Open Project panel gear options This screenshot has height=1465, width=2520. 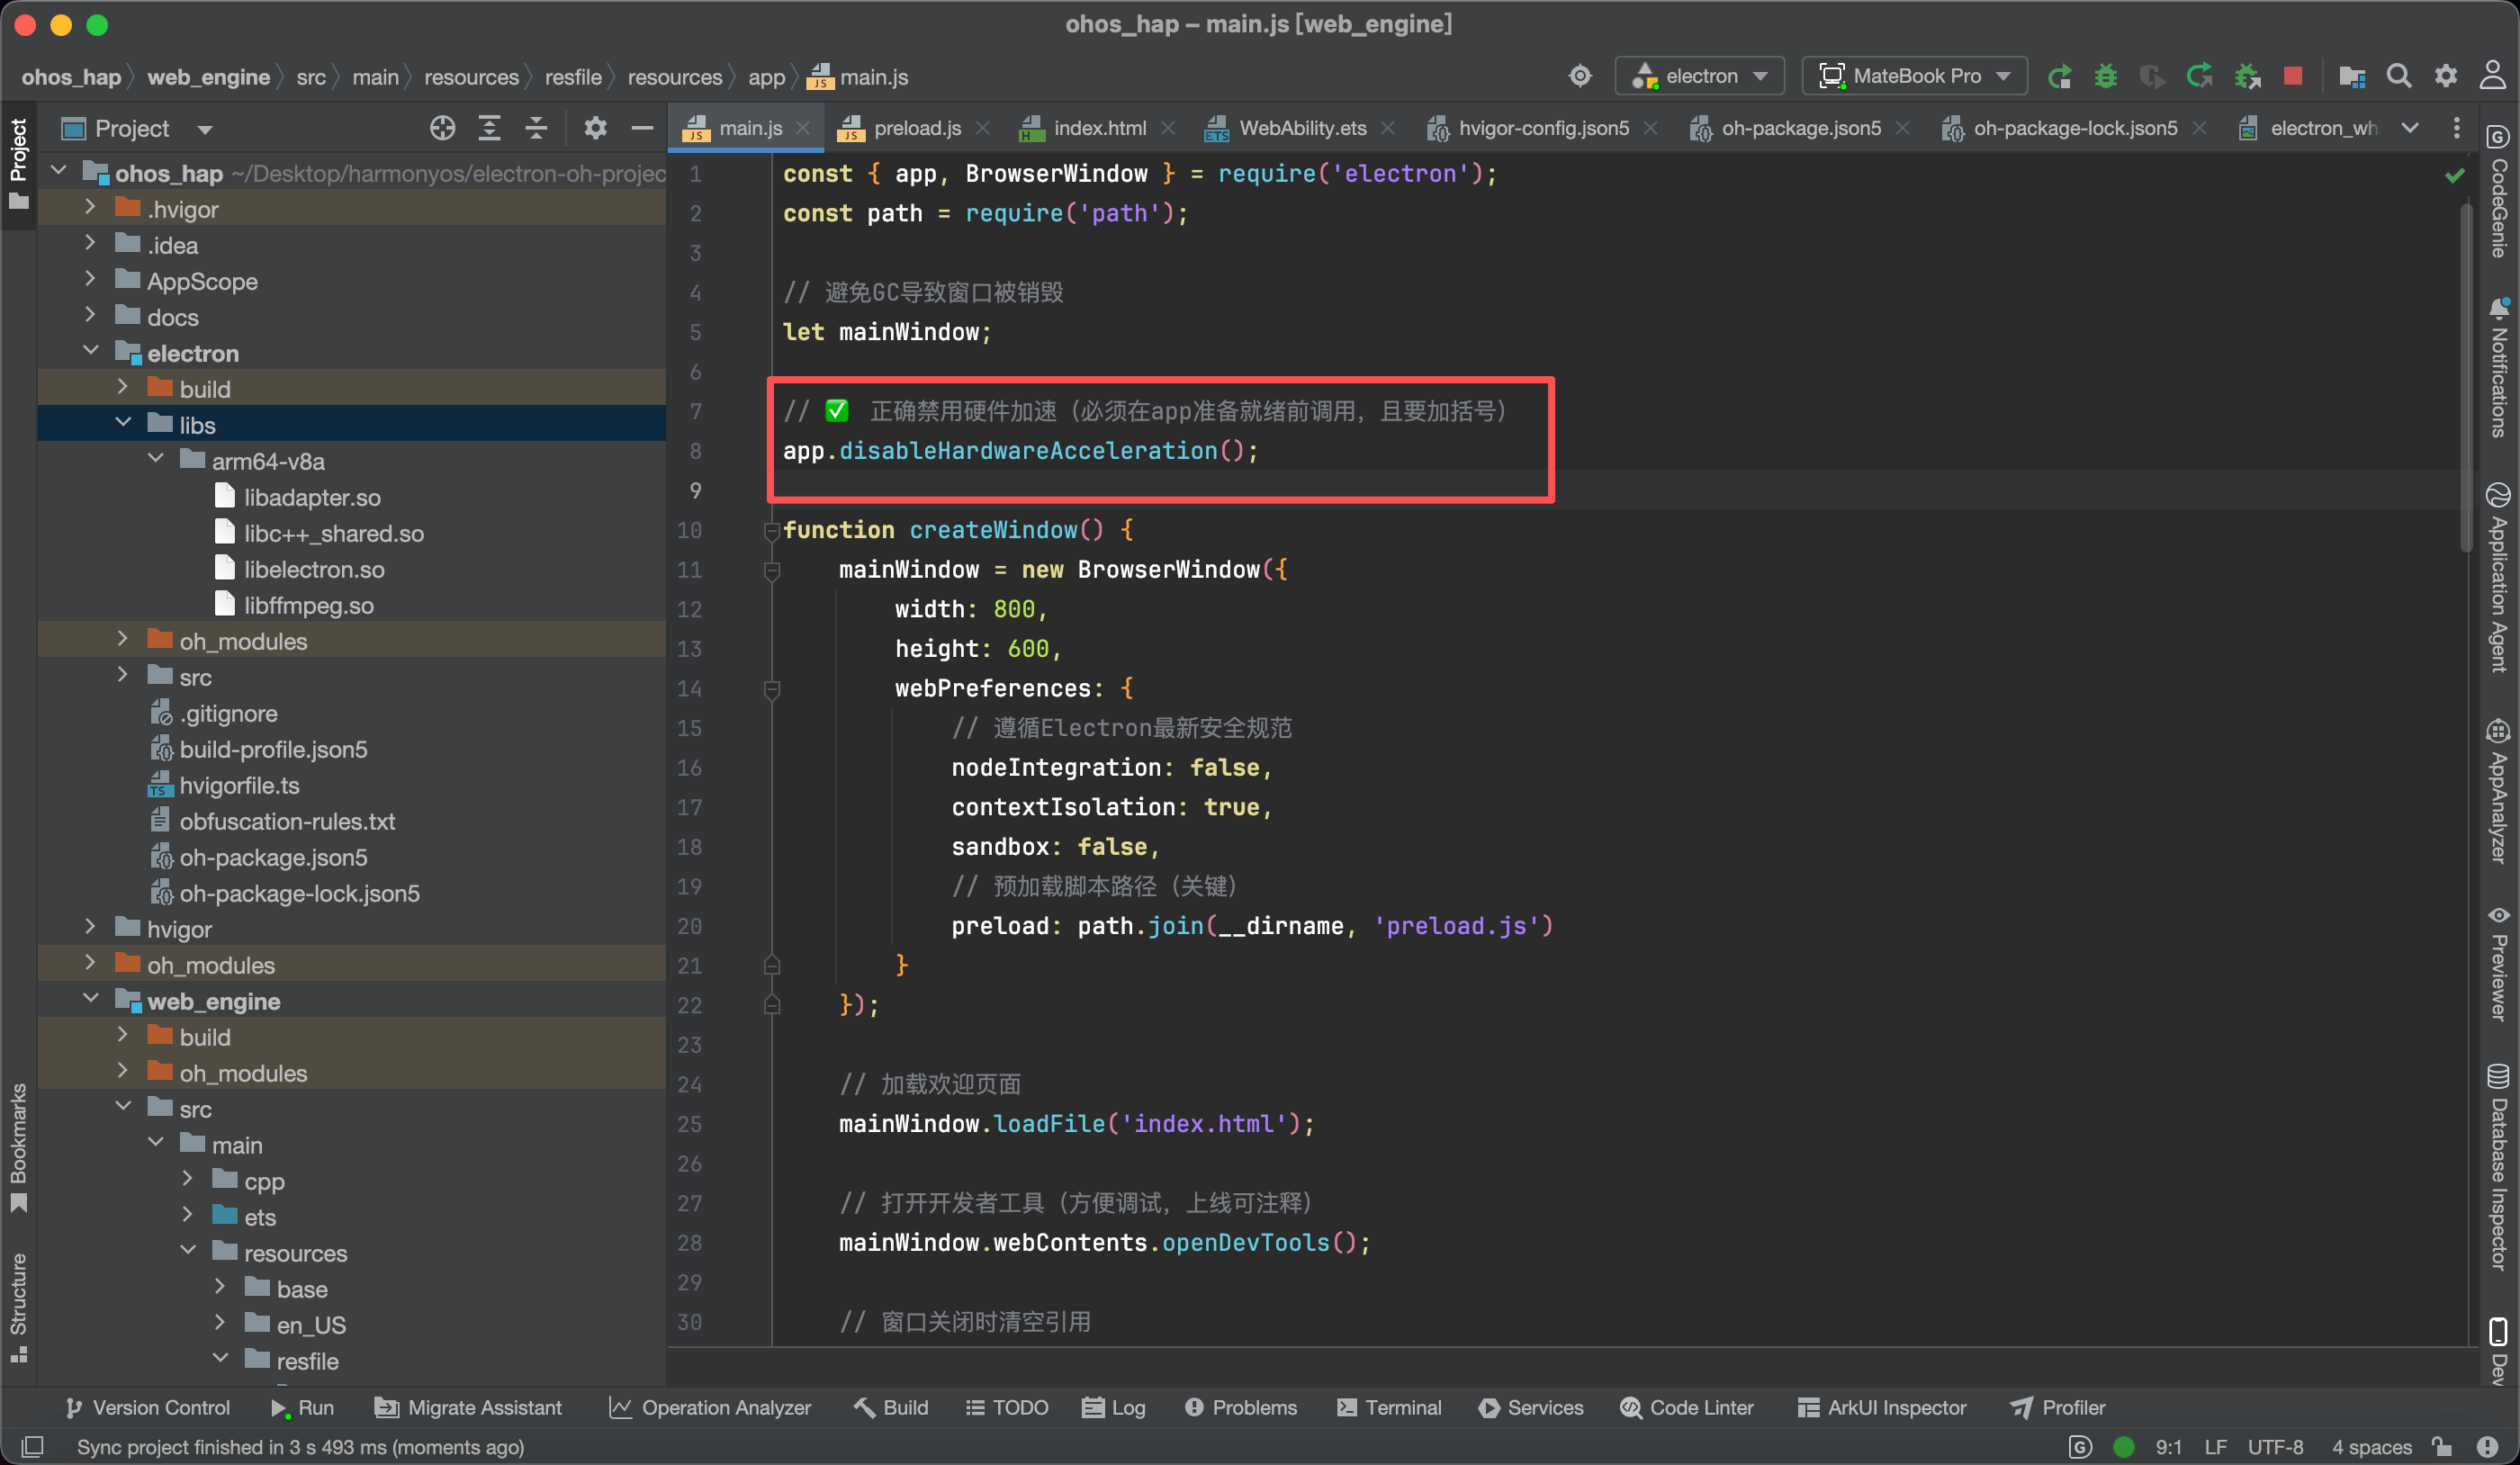click(x=595, y=128)
